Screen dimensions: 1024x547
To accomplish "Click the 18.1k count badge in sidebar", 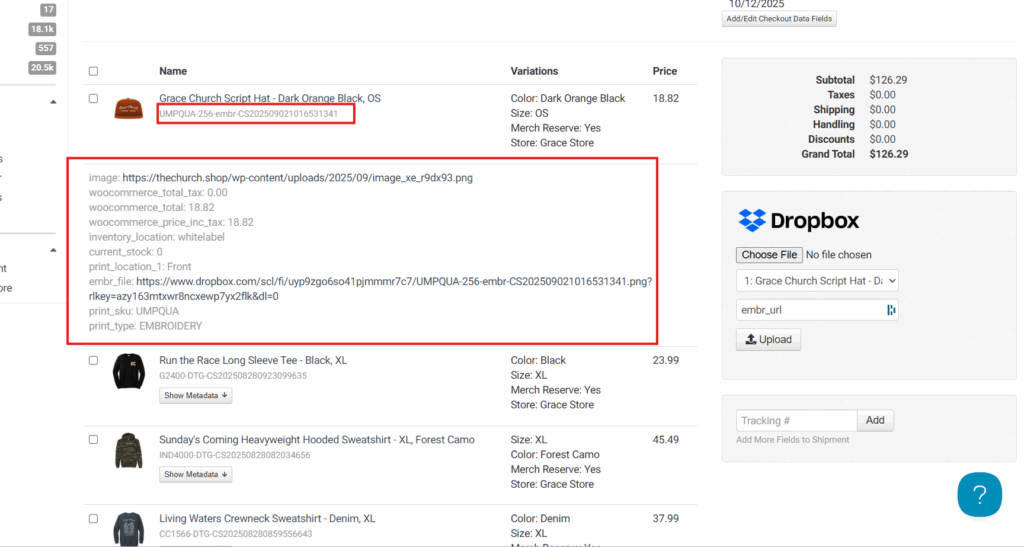I will tap(43, 29).
